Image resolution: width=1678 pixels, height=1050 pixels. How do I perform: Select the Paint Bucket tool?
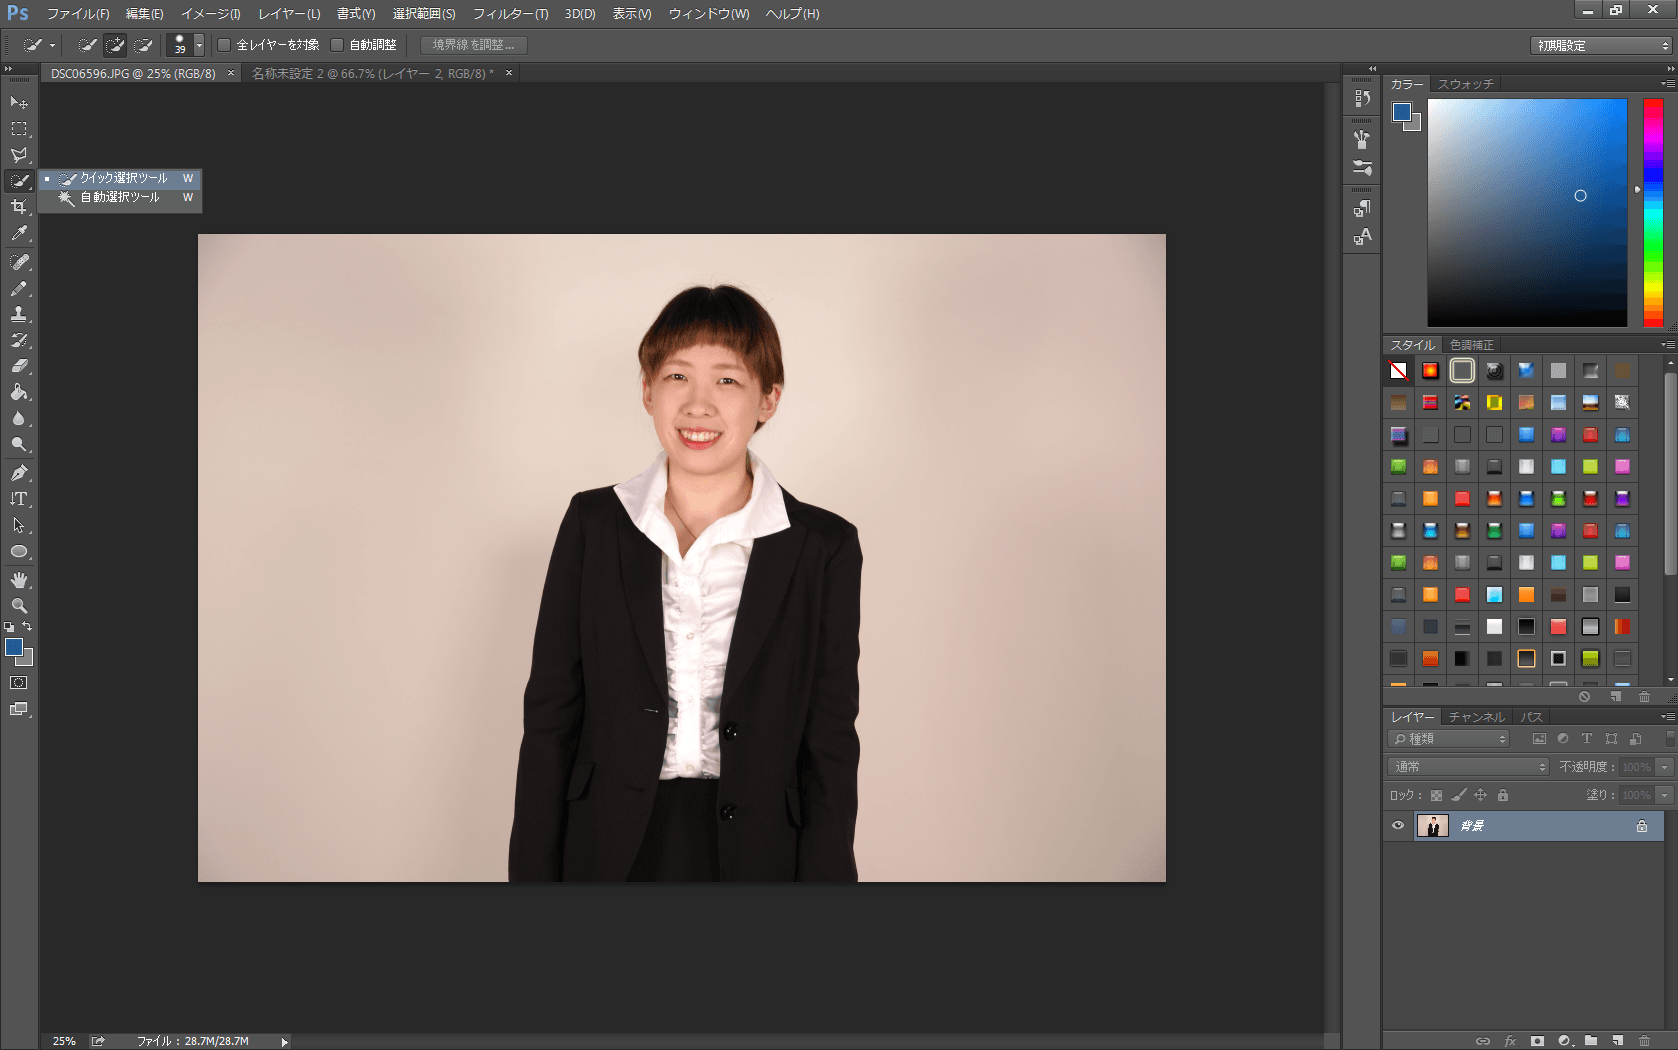click(x=19, y=392)
